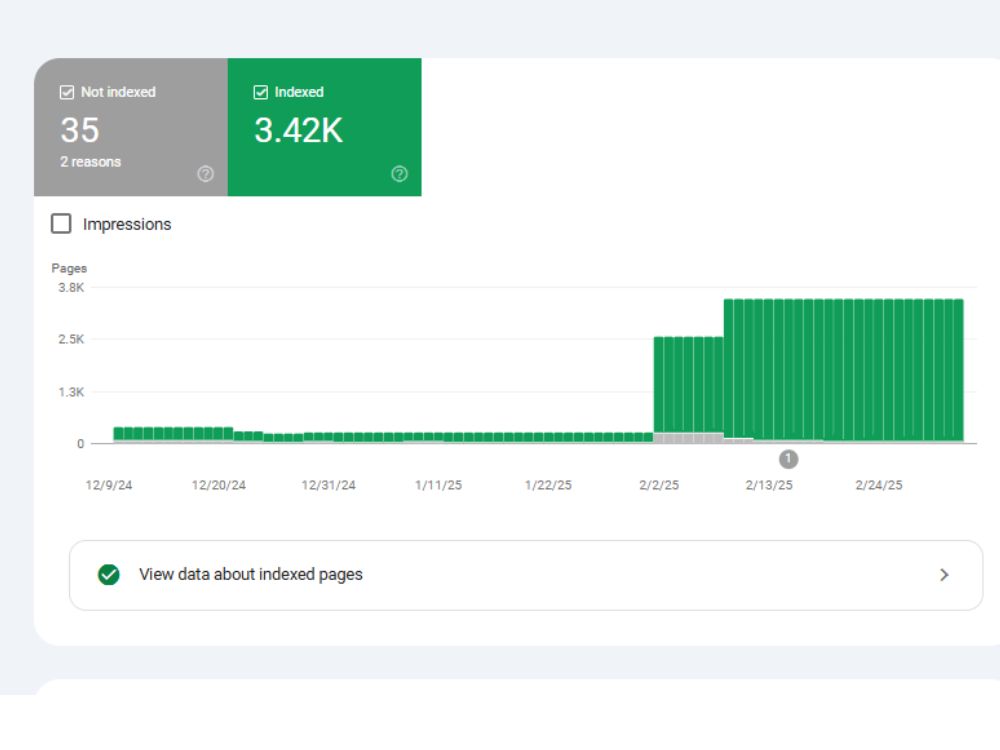Click the 12/9/24 date label

click(x=109, y=485)
